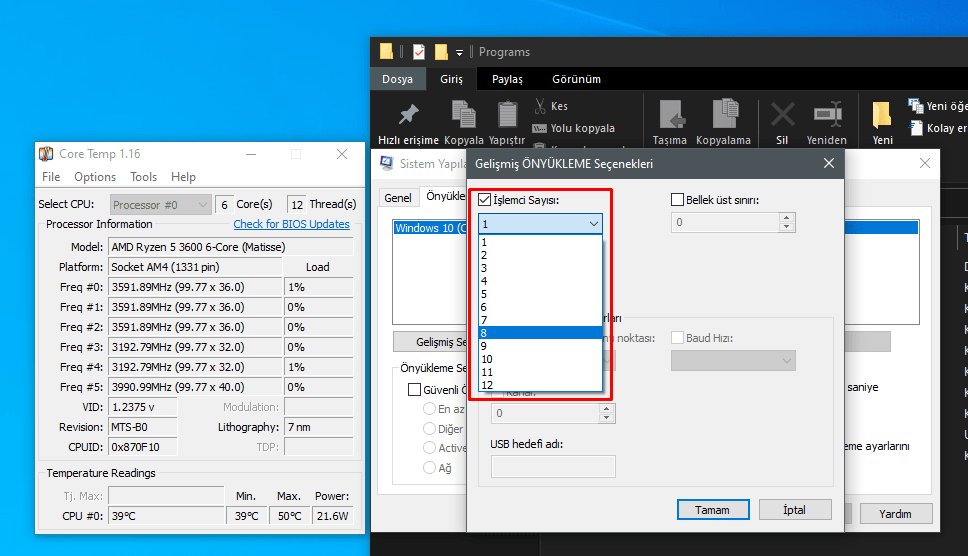This screenshot has height=556, width=968.
Task: Collapse the İşlemci Sayısı combo box
Action: click(593, 223)
